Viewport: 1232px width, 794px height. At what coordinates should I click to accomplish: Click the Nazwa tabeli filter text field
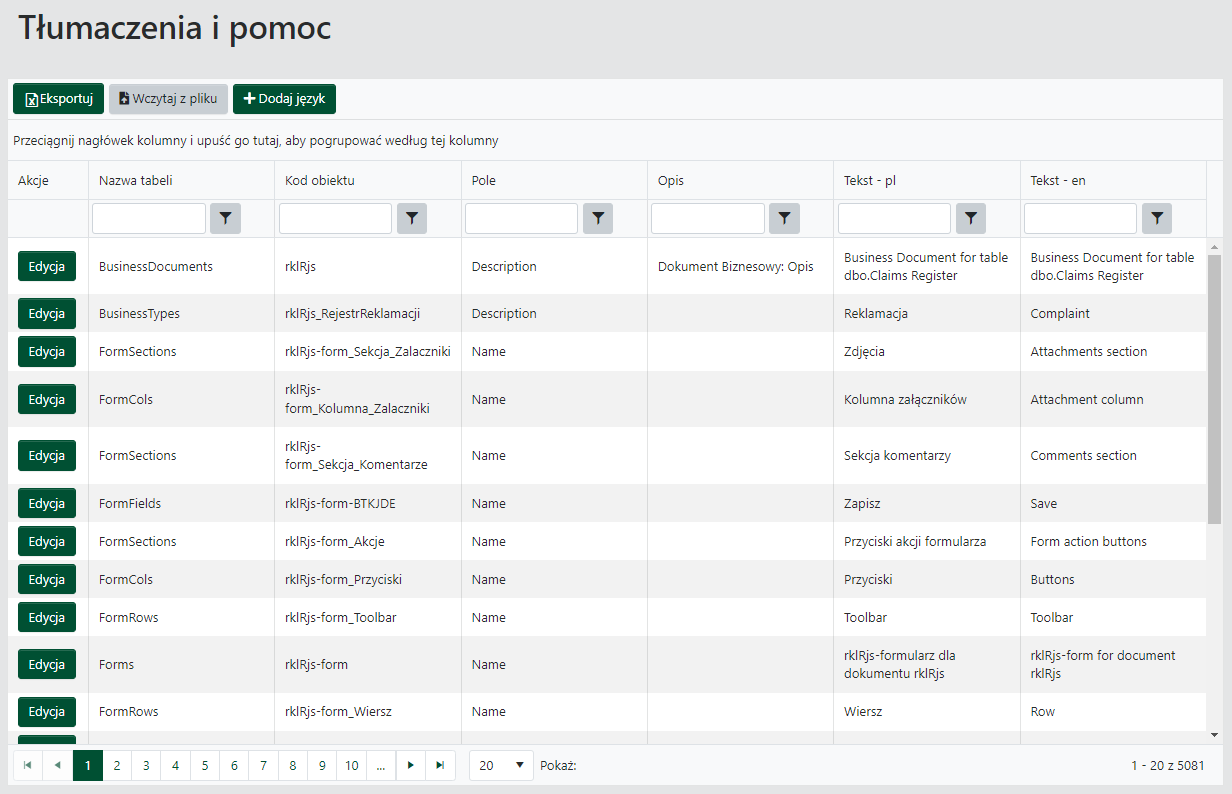click(x=149, y=218)
